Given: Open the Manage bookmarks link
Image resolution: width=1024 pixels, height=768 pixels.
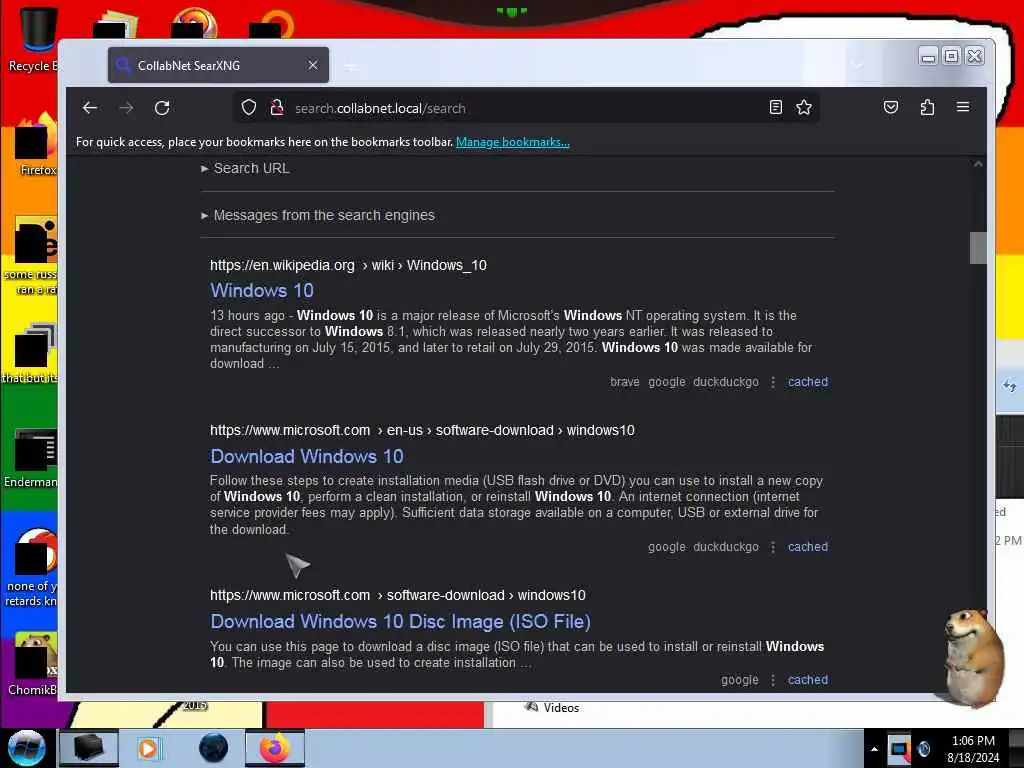Looking at the screenshot, I should (x=513, y=142).
